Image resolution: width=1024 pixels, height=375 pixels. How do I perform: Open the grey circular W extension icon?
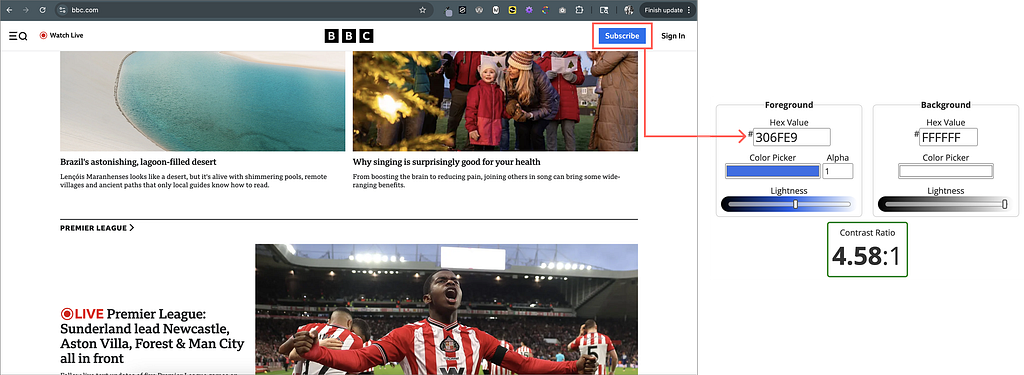pos(479,10)
